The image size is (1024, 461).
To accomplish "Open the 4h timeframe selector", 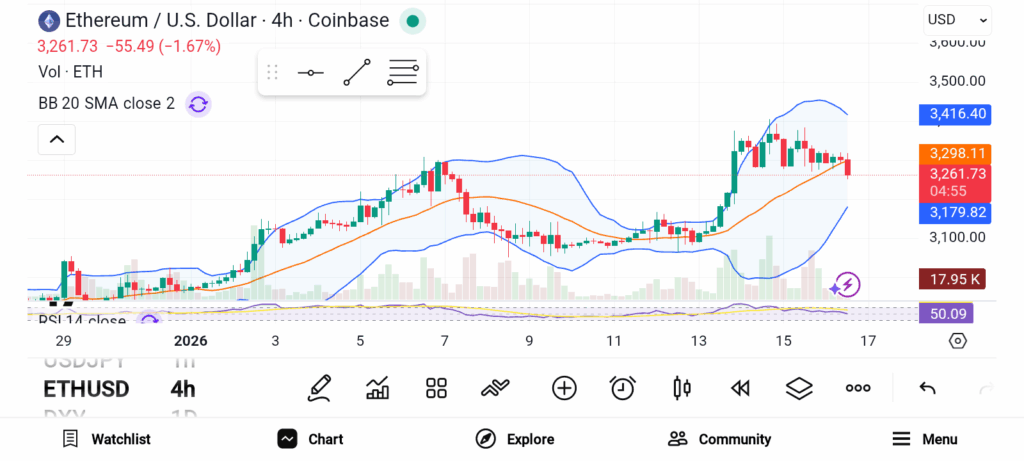I will pos(183,389).
